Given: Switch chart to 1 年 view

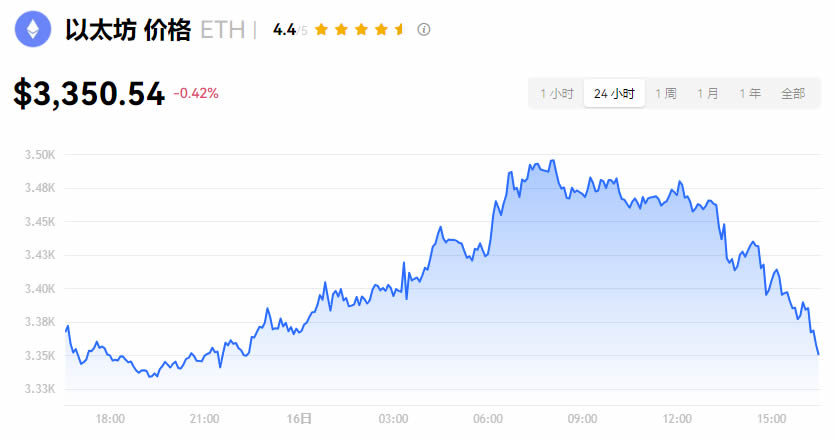Looking at the screenshot, I should point(750,94).
